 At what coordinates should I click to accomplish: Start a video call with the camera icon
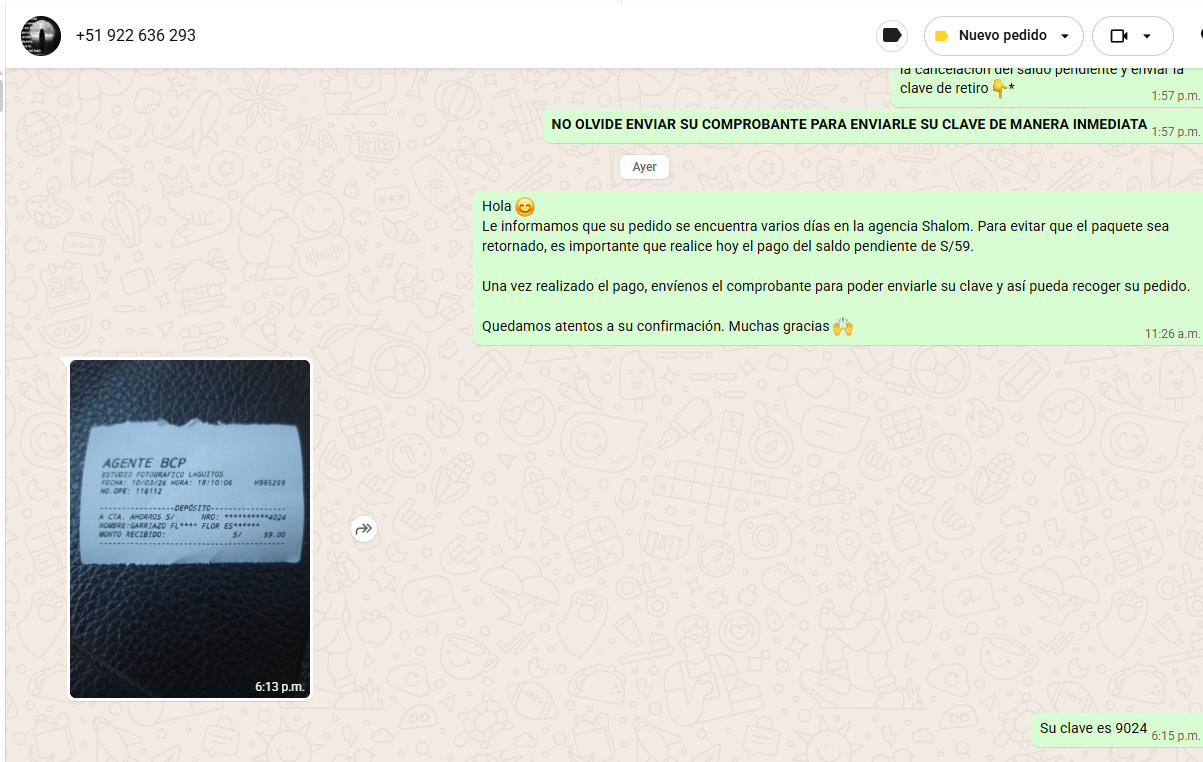1118,36
